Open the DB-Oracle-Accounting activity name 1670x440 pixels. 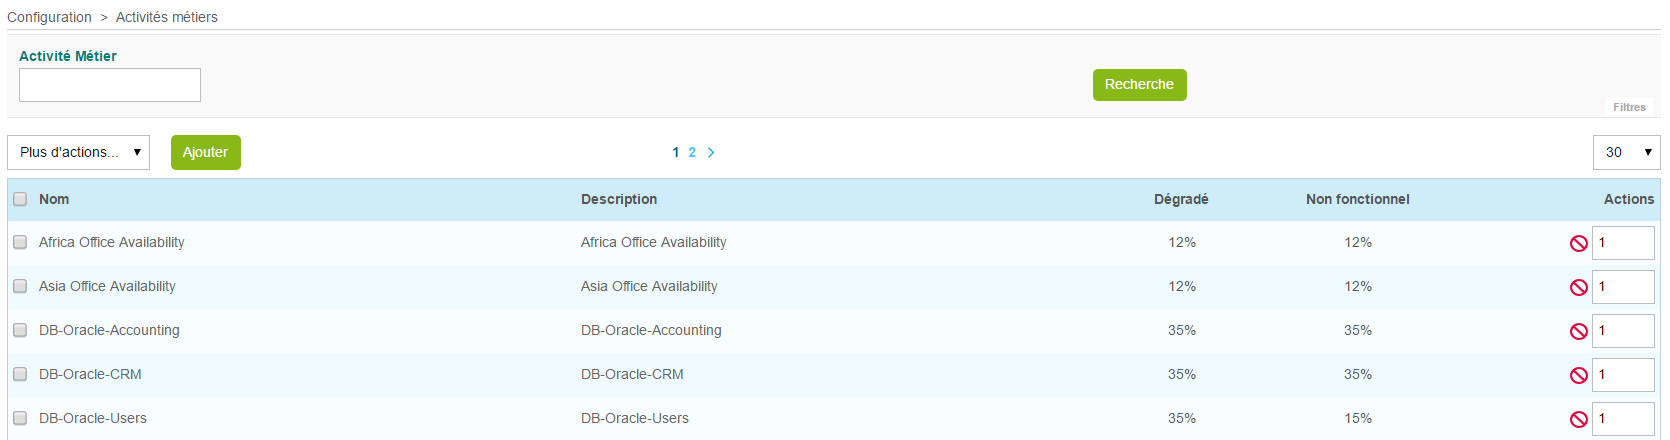(x=109, y=330)
